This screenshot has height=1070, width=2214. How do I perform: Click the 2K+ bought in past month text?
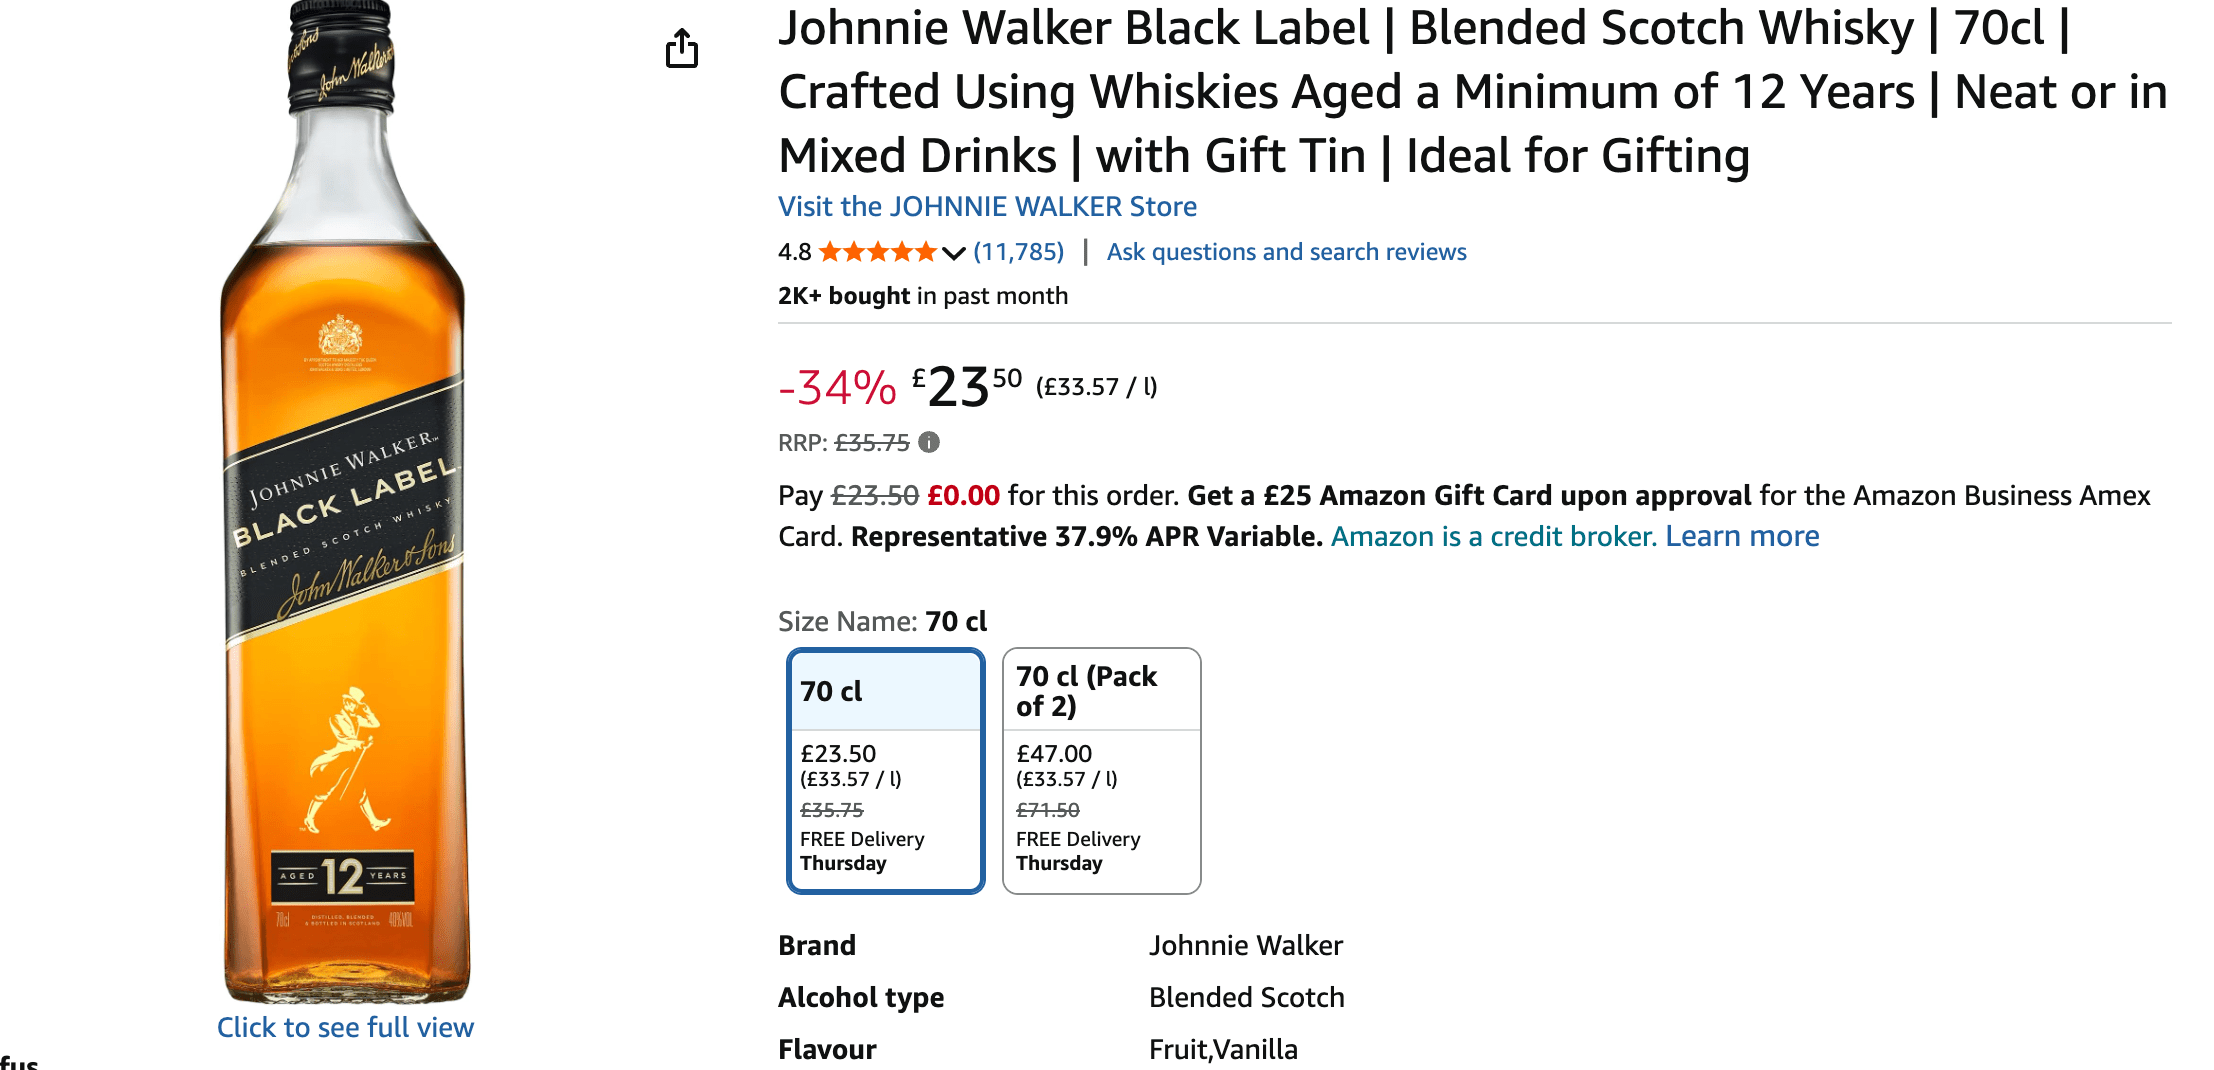[922, 296]
